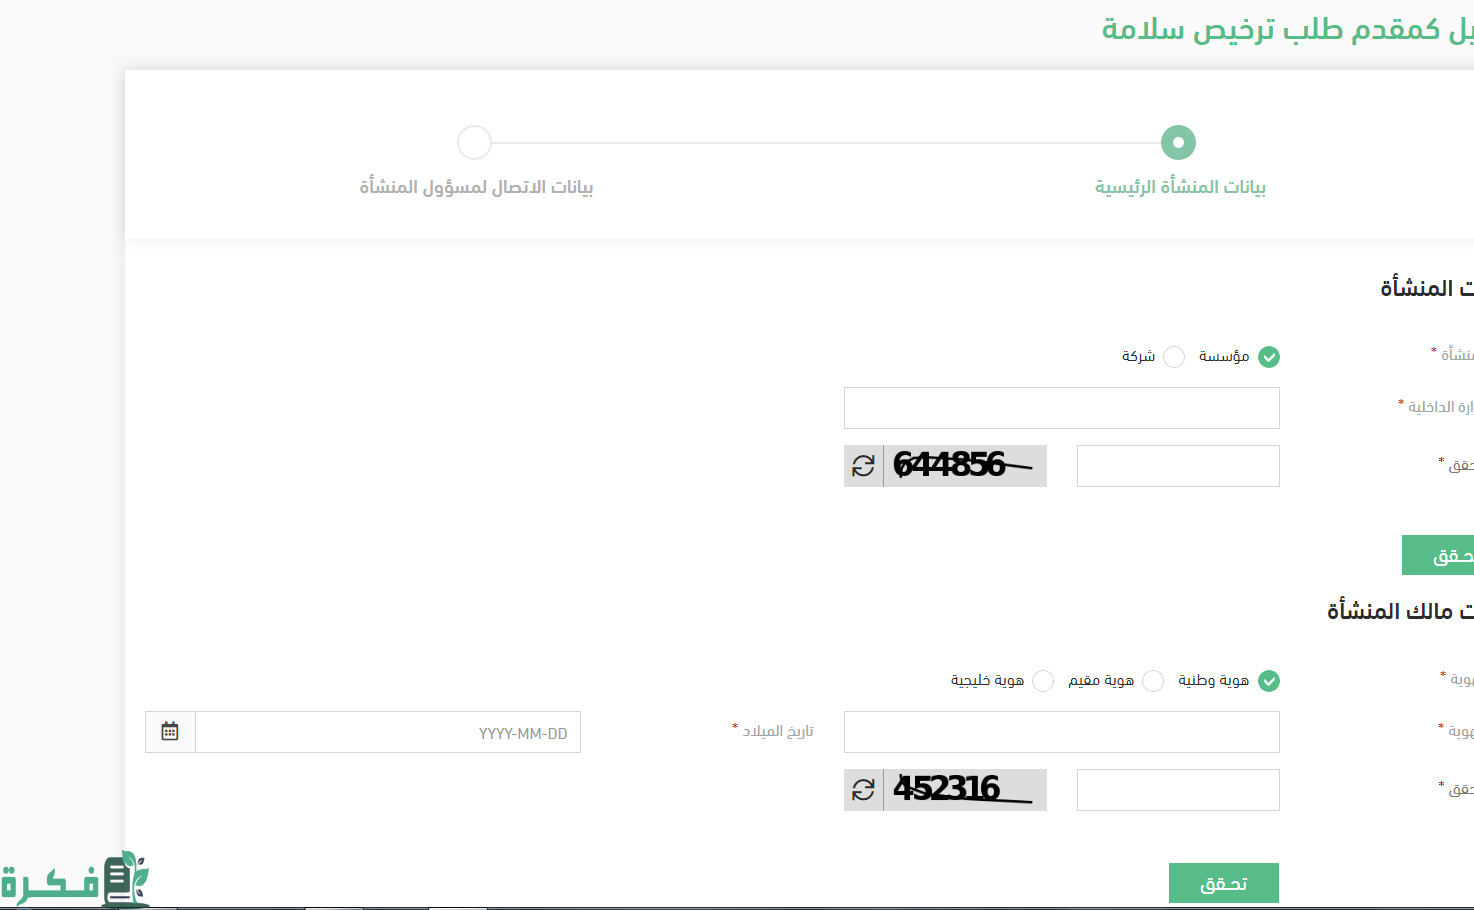Open the birth date calendar picker
This screenshot has width=1474, height=910.
(170, 732)
